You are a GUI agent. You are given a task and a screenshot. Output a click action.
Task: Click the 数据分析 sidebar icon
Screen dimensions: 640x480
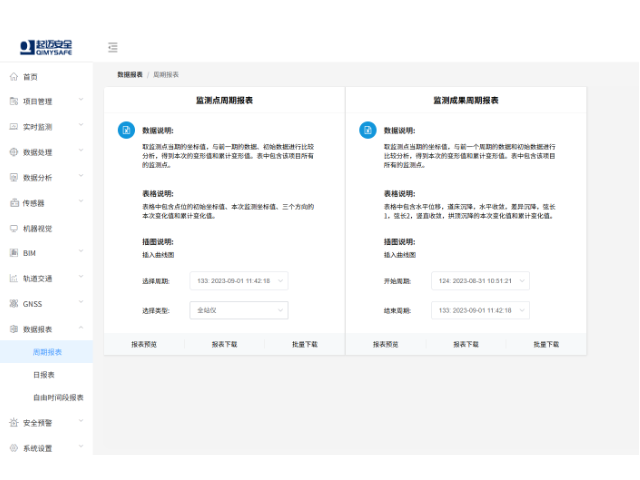pos(14,178)
